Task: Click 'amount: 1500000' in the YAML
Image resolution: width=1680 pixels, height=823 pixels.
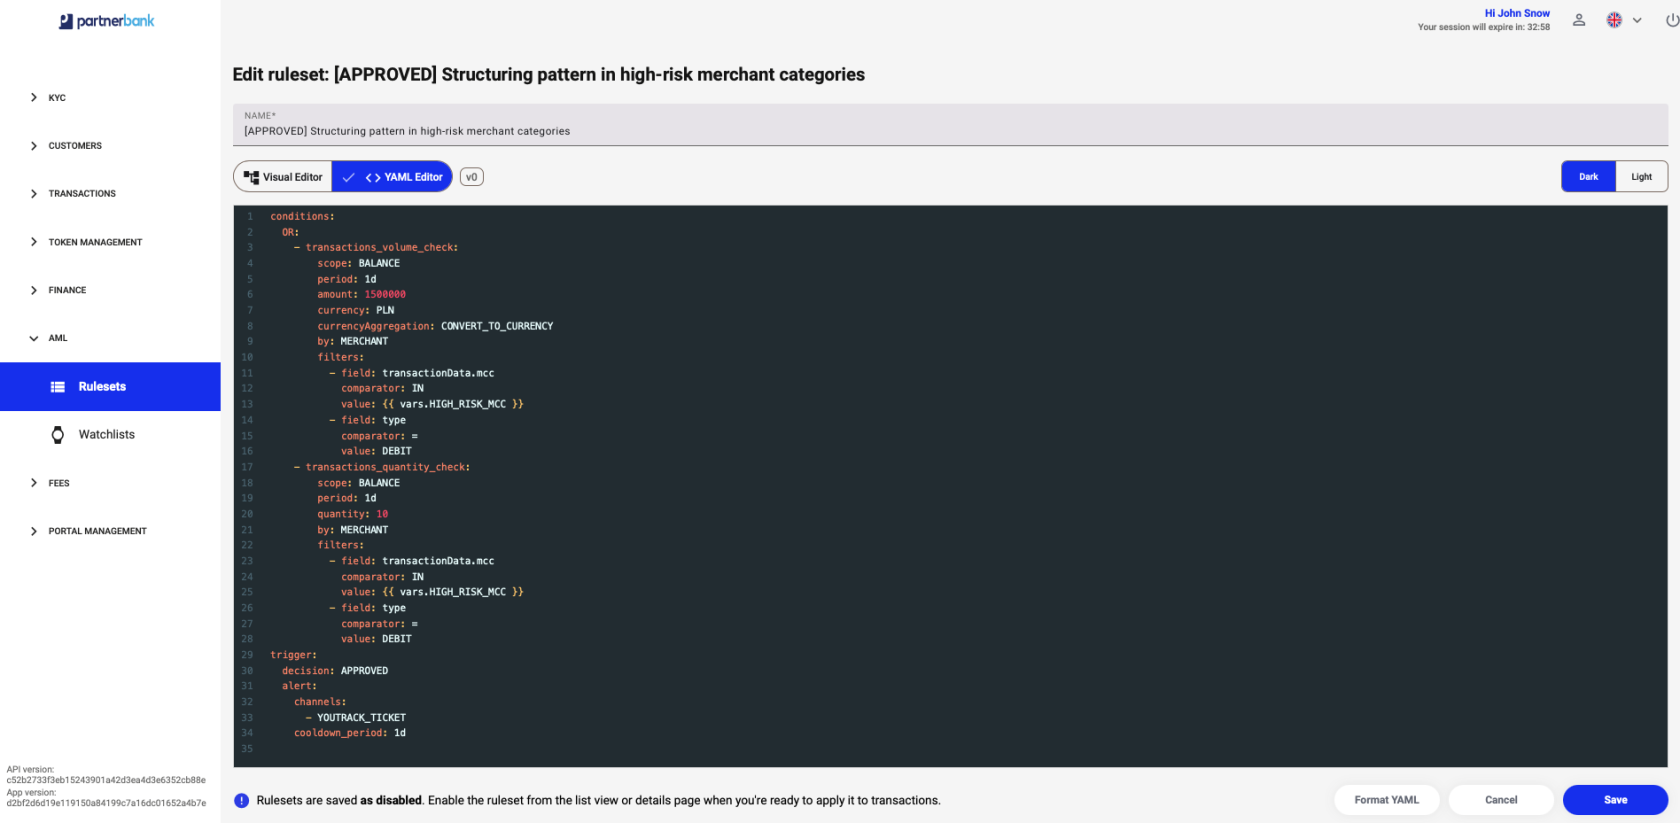Action: coord(361,295)
